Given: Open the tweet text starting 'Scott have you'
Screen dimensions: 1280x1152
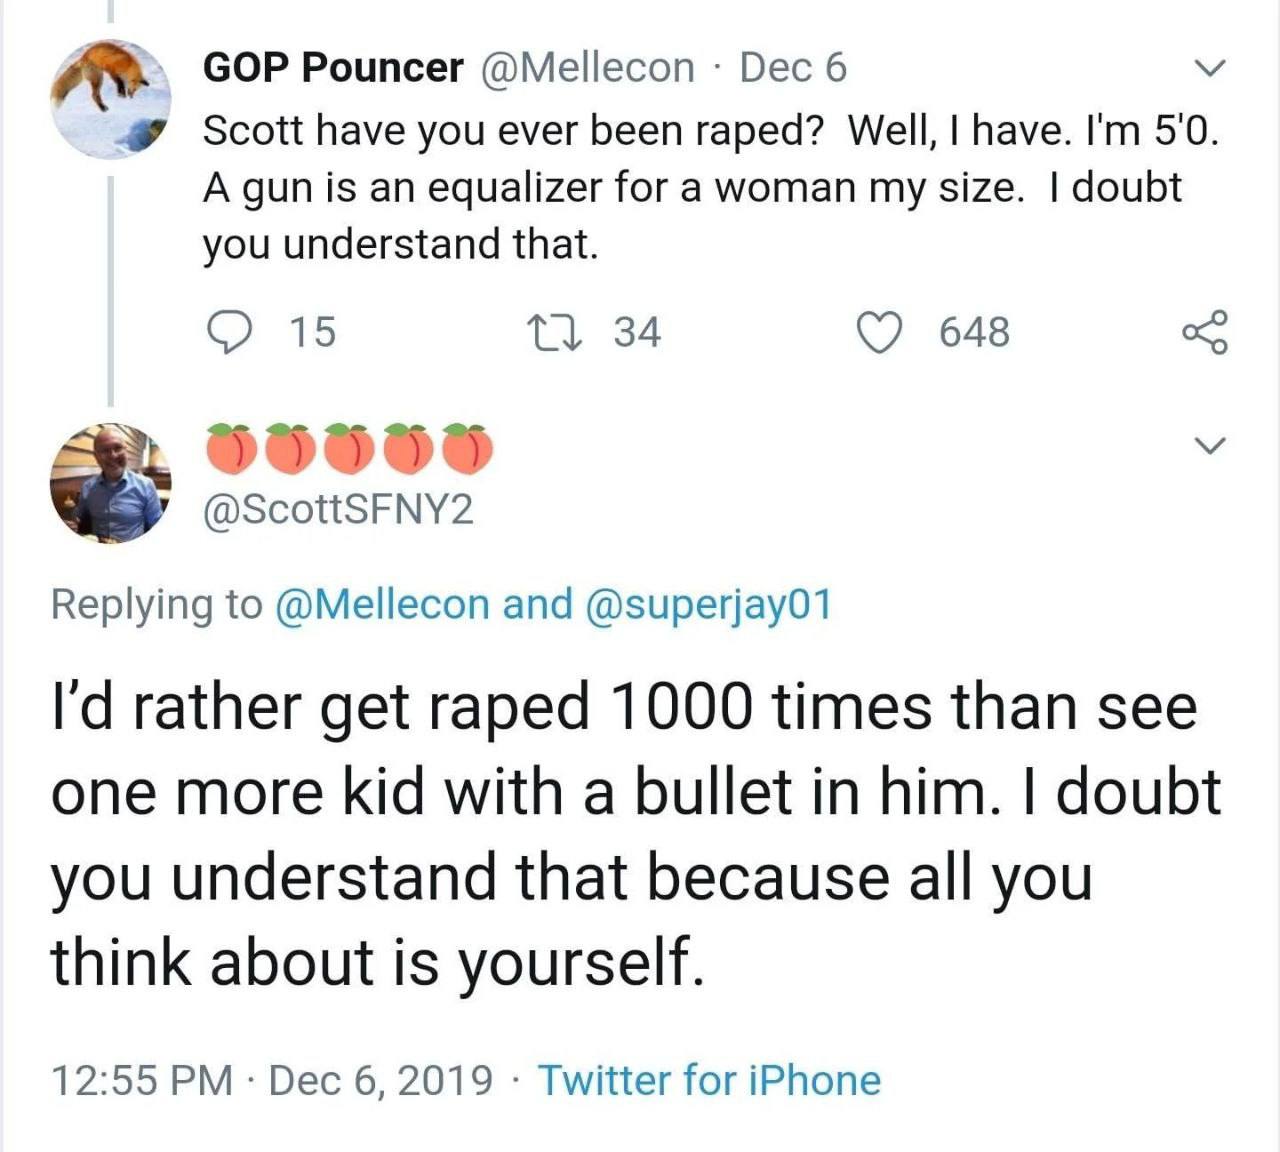Looking at the screenshot, I should pos(700,187).
